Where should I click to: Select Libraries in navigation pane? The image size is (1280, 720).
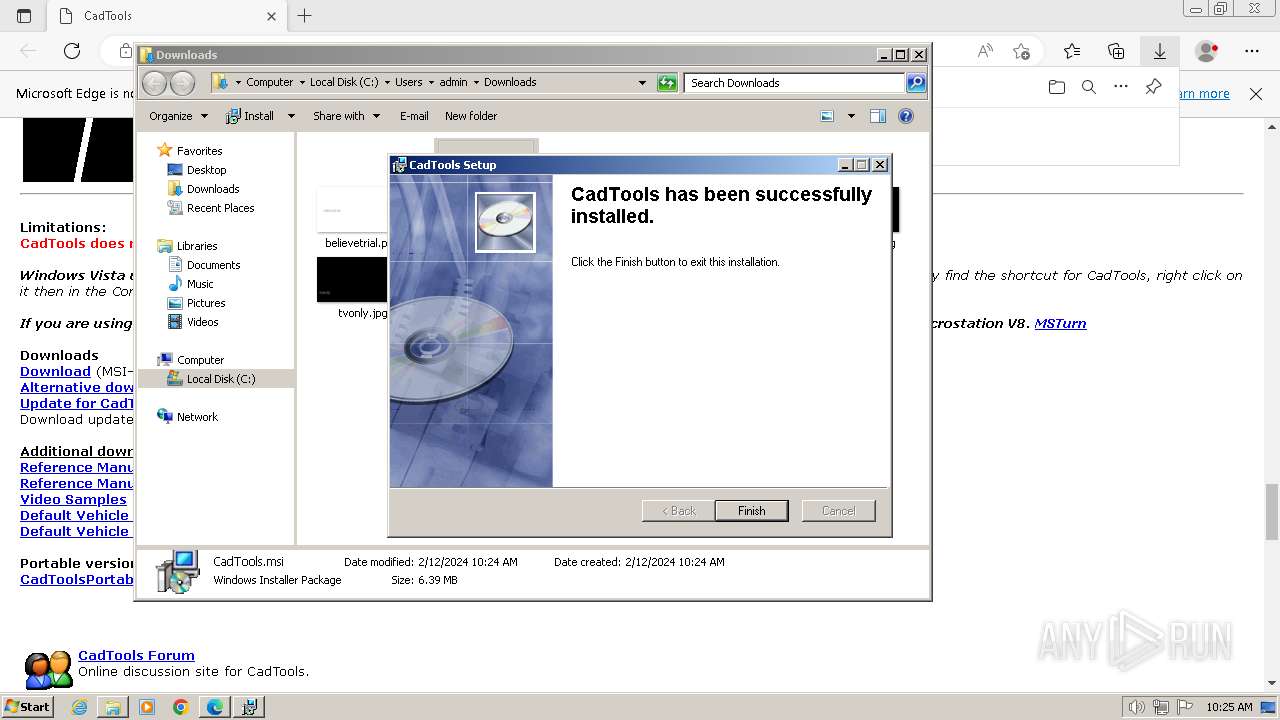[x=197, y=246]
